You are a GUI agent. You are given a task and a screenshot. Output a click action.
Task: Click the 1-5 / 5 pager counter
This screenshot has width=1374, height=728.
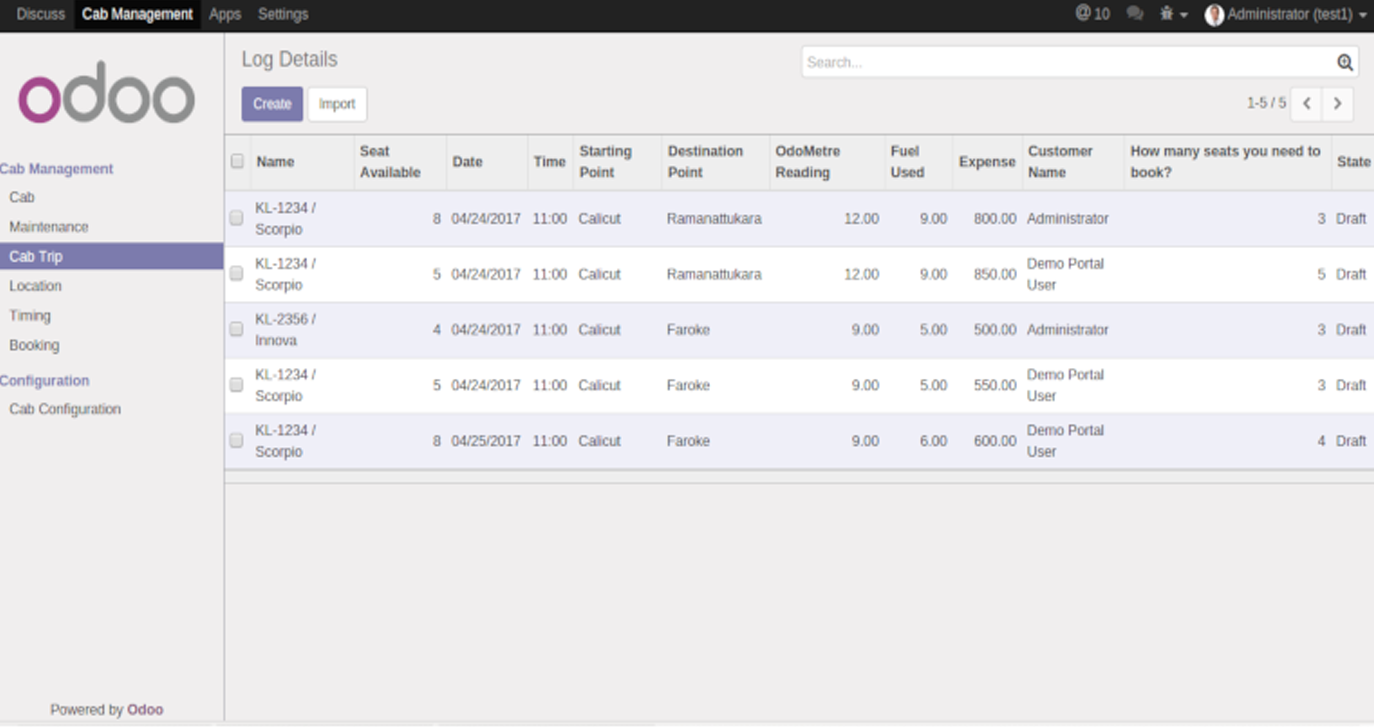pyautogui.click(x=1266, y=103)
